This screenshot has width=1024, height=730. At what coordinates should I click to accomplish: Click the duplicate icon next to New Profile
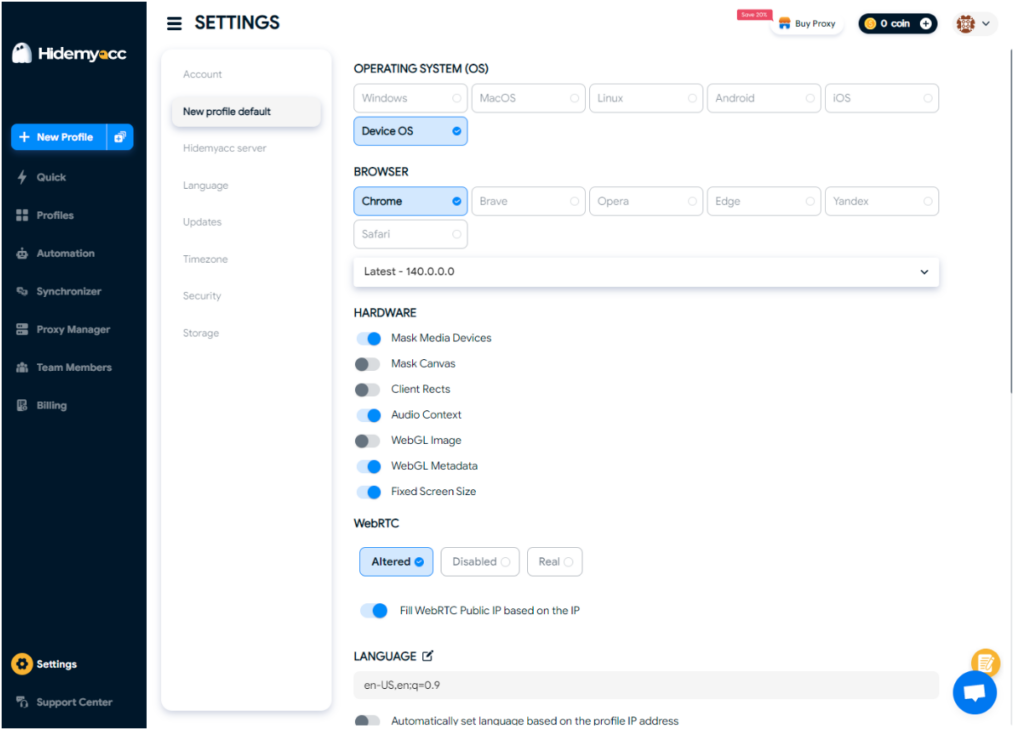tap(120, 137)
